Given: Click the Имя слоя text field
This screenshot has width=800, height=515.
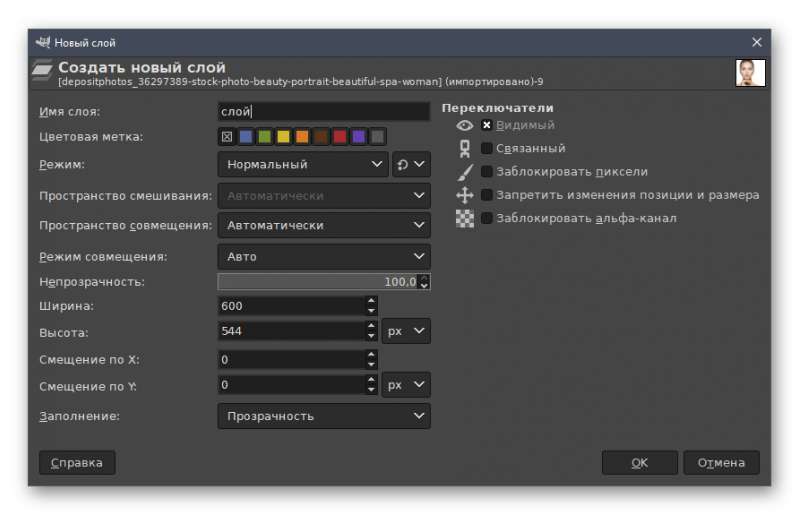Looking at the screenshot, I should [324, 112].
